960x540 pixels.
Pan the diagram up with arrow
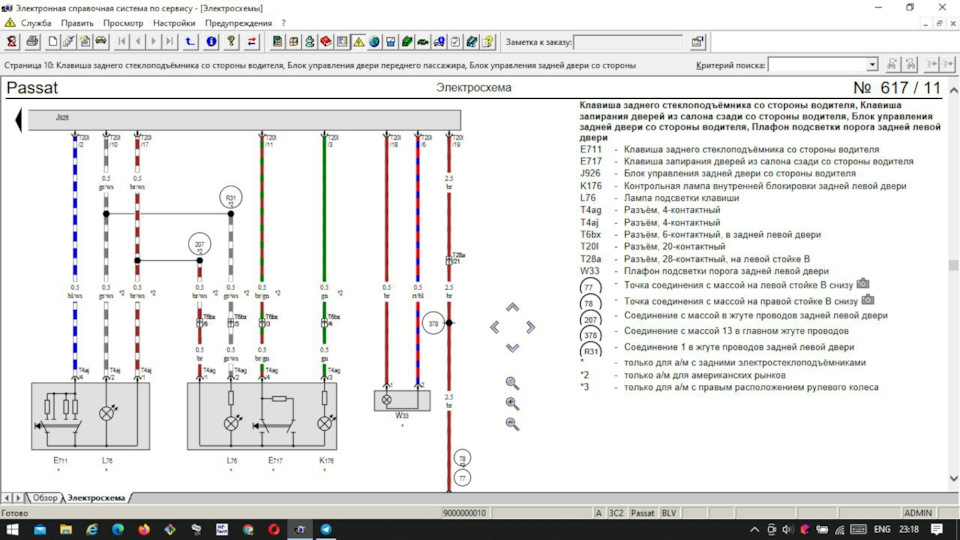pyautogui.click(x=512, y=307)
